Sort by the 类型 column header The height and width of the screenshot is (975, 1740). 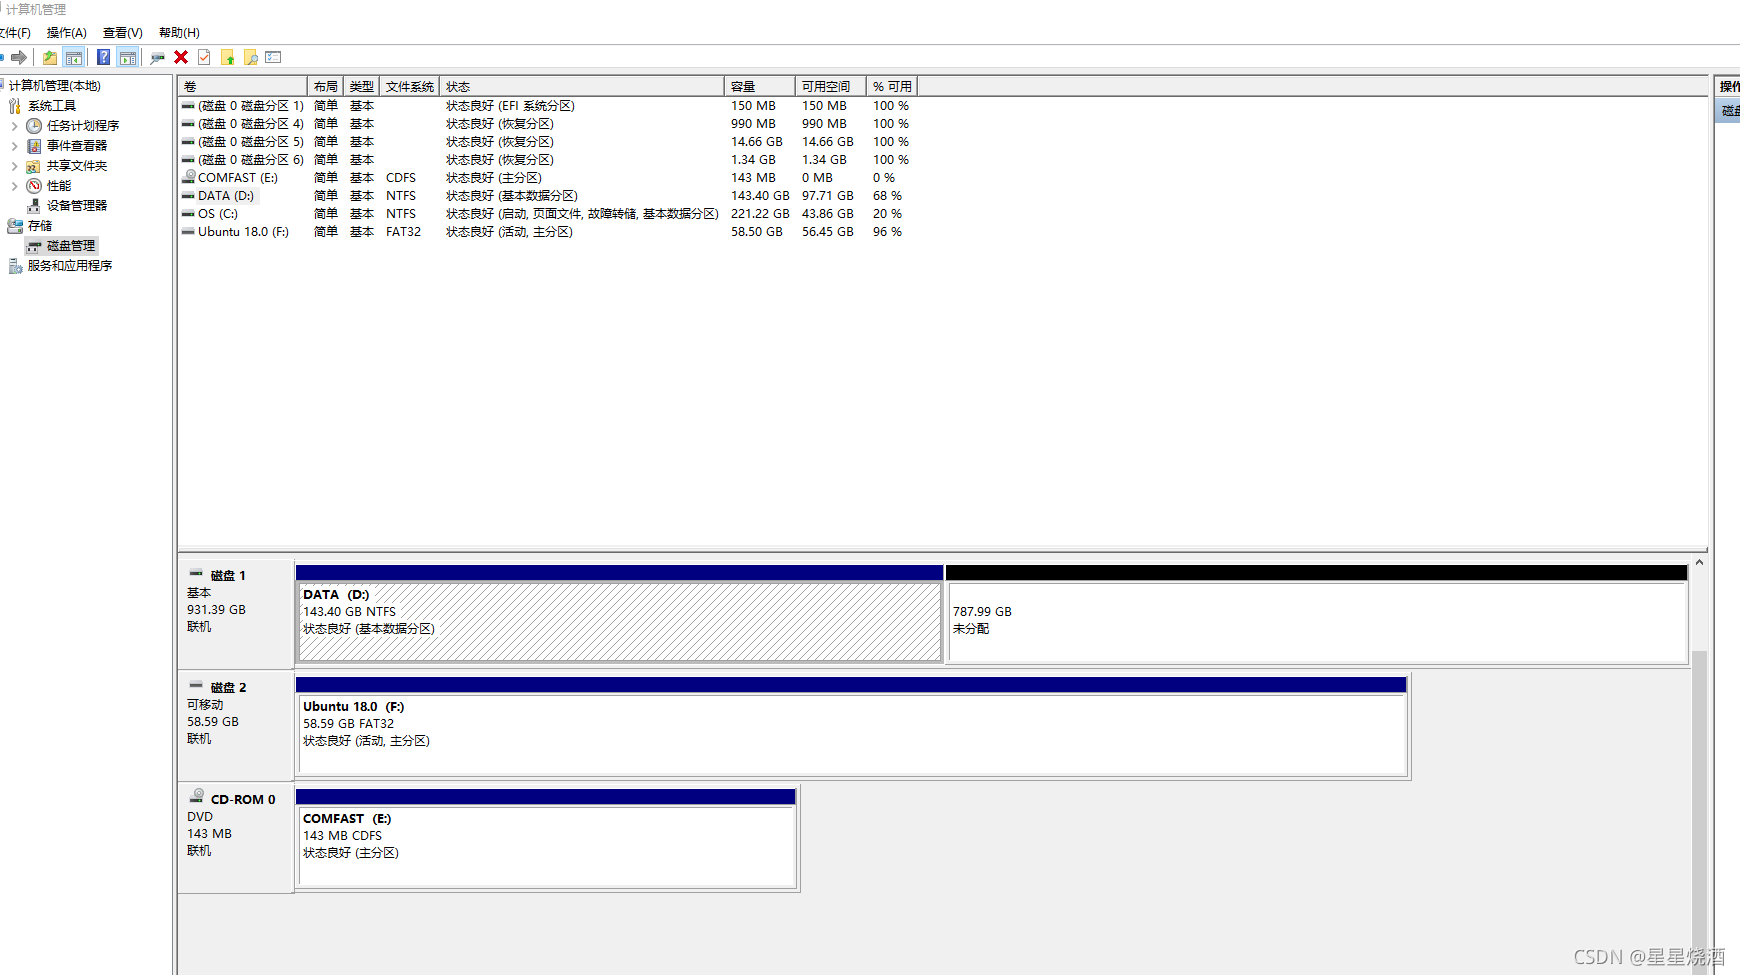[x=361, y=87]
